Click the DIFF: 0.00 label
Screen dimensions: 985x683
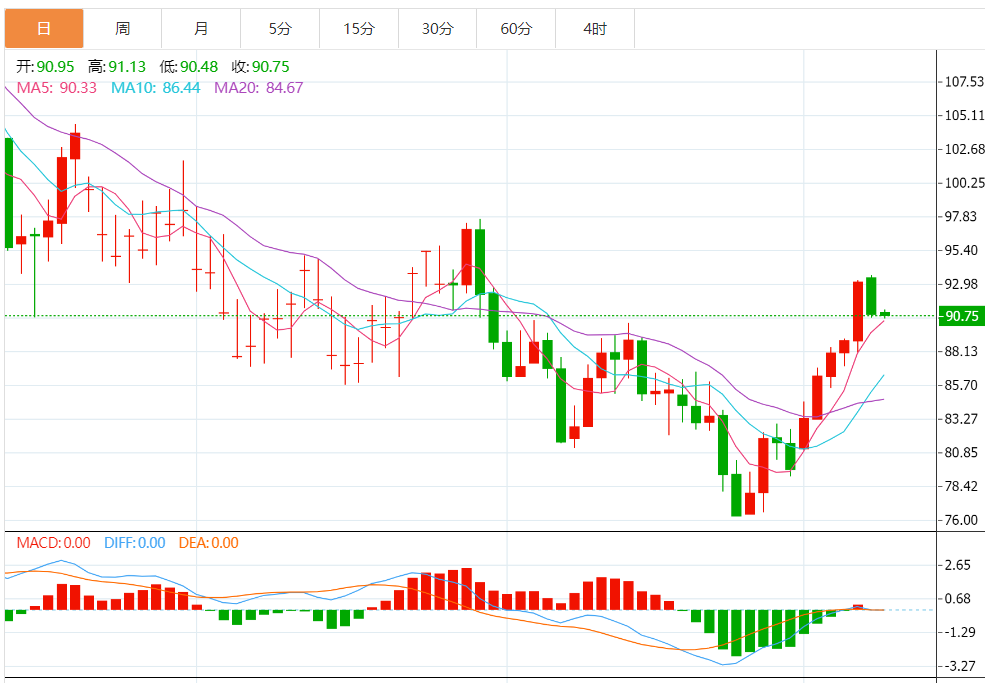coord(135,543)
